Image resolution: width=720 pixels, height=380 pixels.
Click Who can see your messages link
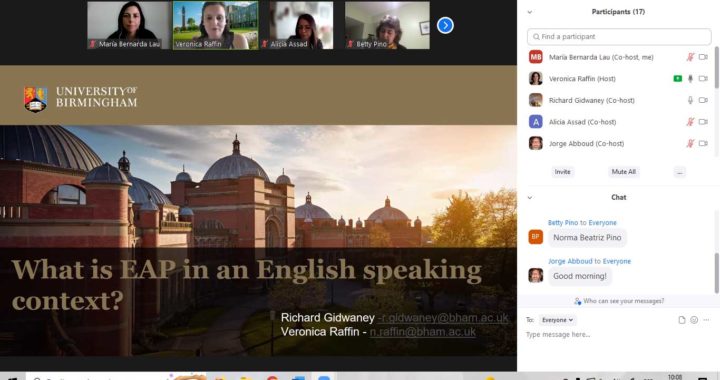tap(619, 301)
